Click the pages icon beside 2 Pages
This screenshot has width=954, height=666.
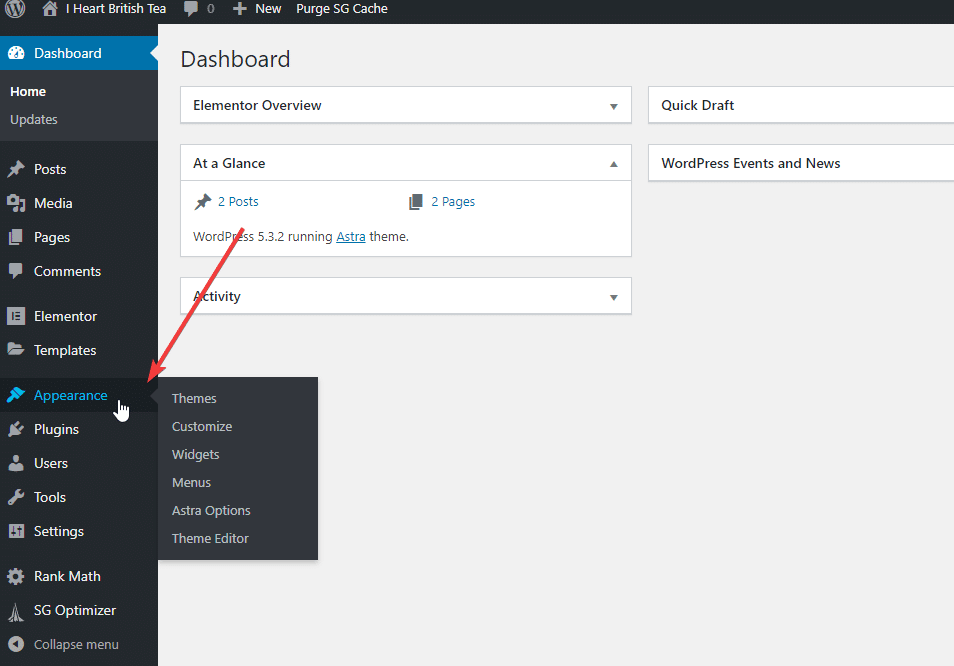click(x=416, y=202)
